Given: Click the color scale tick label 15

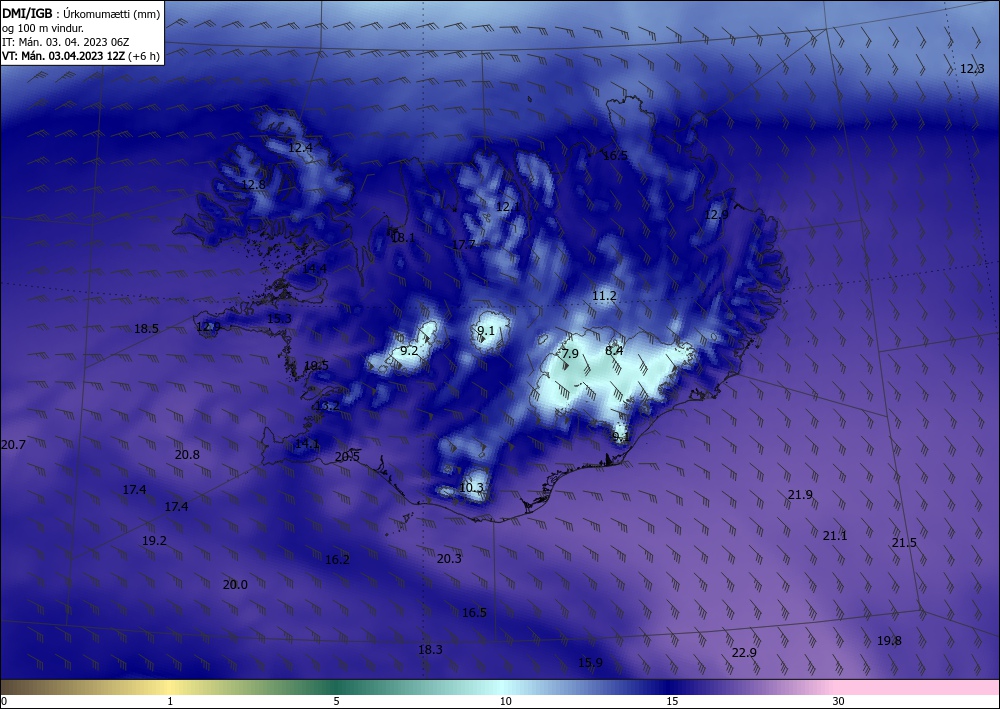Looking at the screenshot, I should coord(672,701).
